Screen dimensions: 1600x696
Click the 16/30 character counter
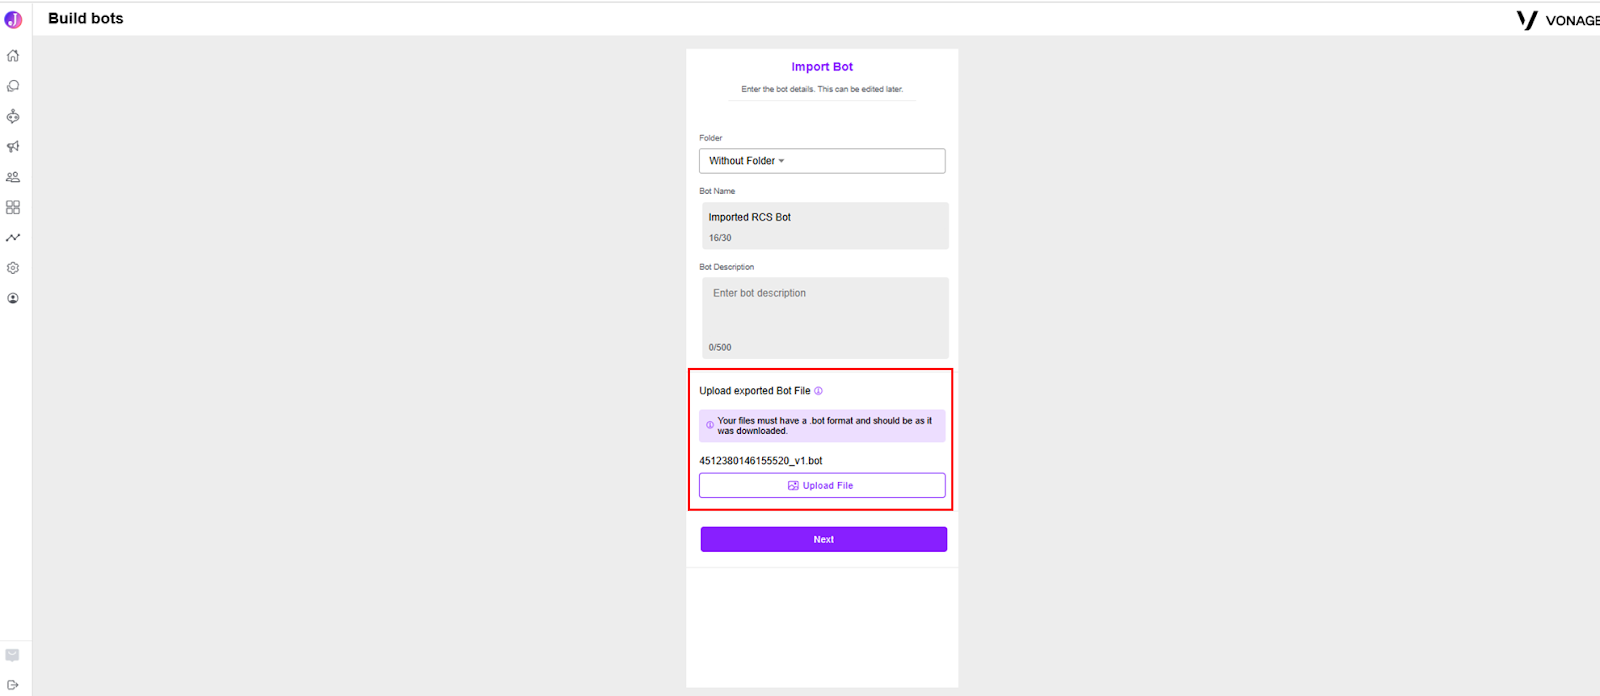pyautogui.click(x=720, y=238)
